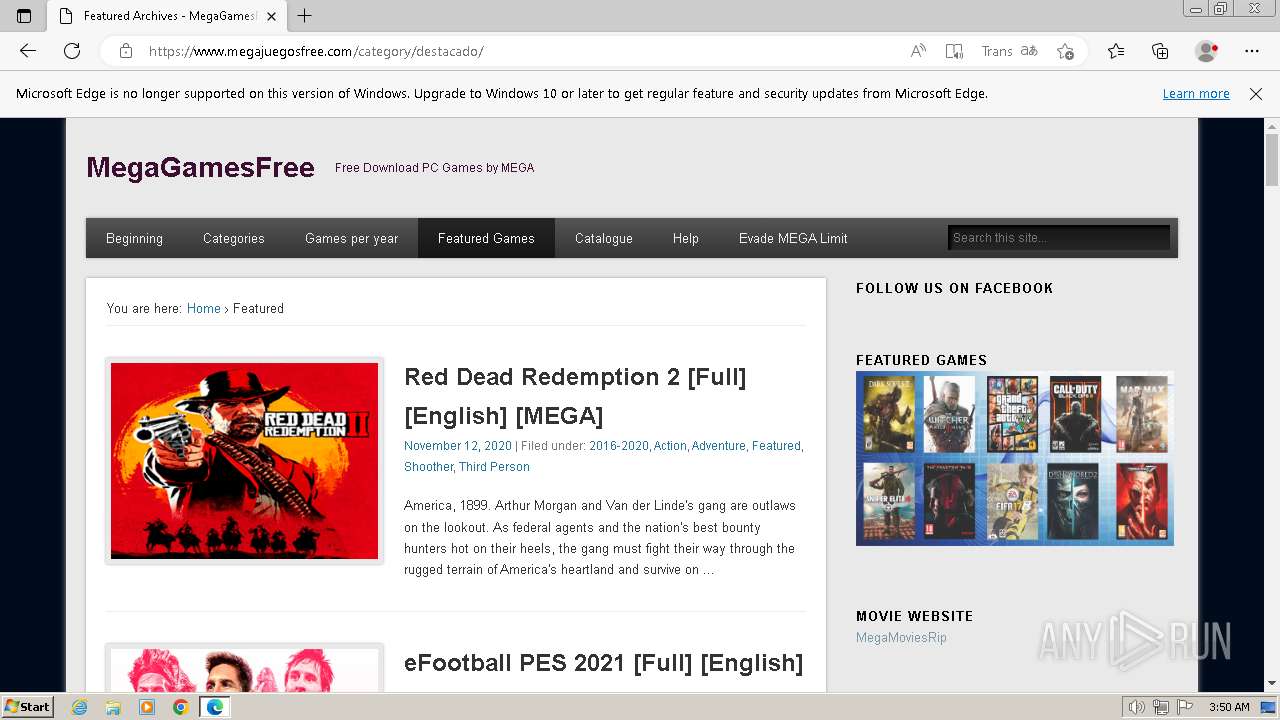Screen dimensions: 1280x720
Task: Open the 2016-2020 category link
Action: tap(619, 446)
